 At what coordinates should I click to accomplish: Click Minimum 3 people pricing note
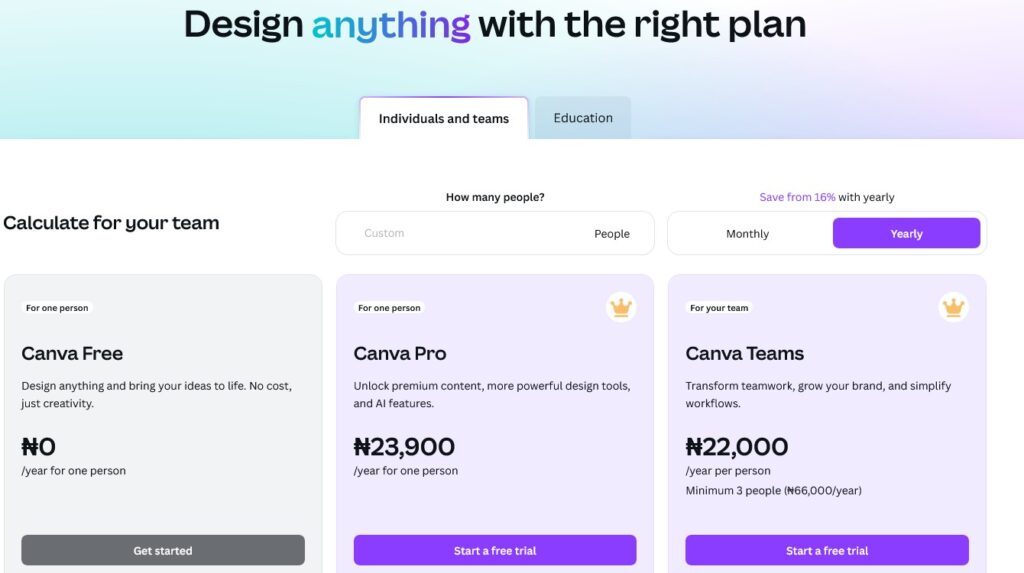point(773,491)
